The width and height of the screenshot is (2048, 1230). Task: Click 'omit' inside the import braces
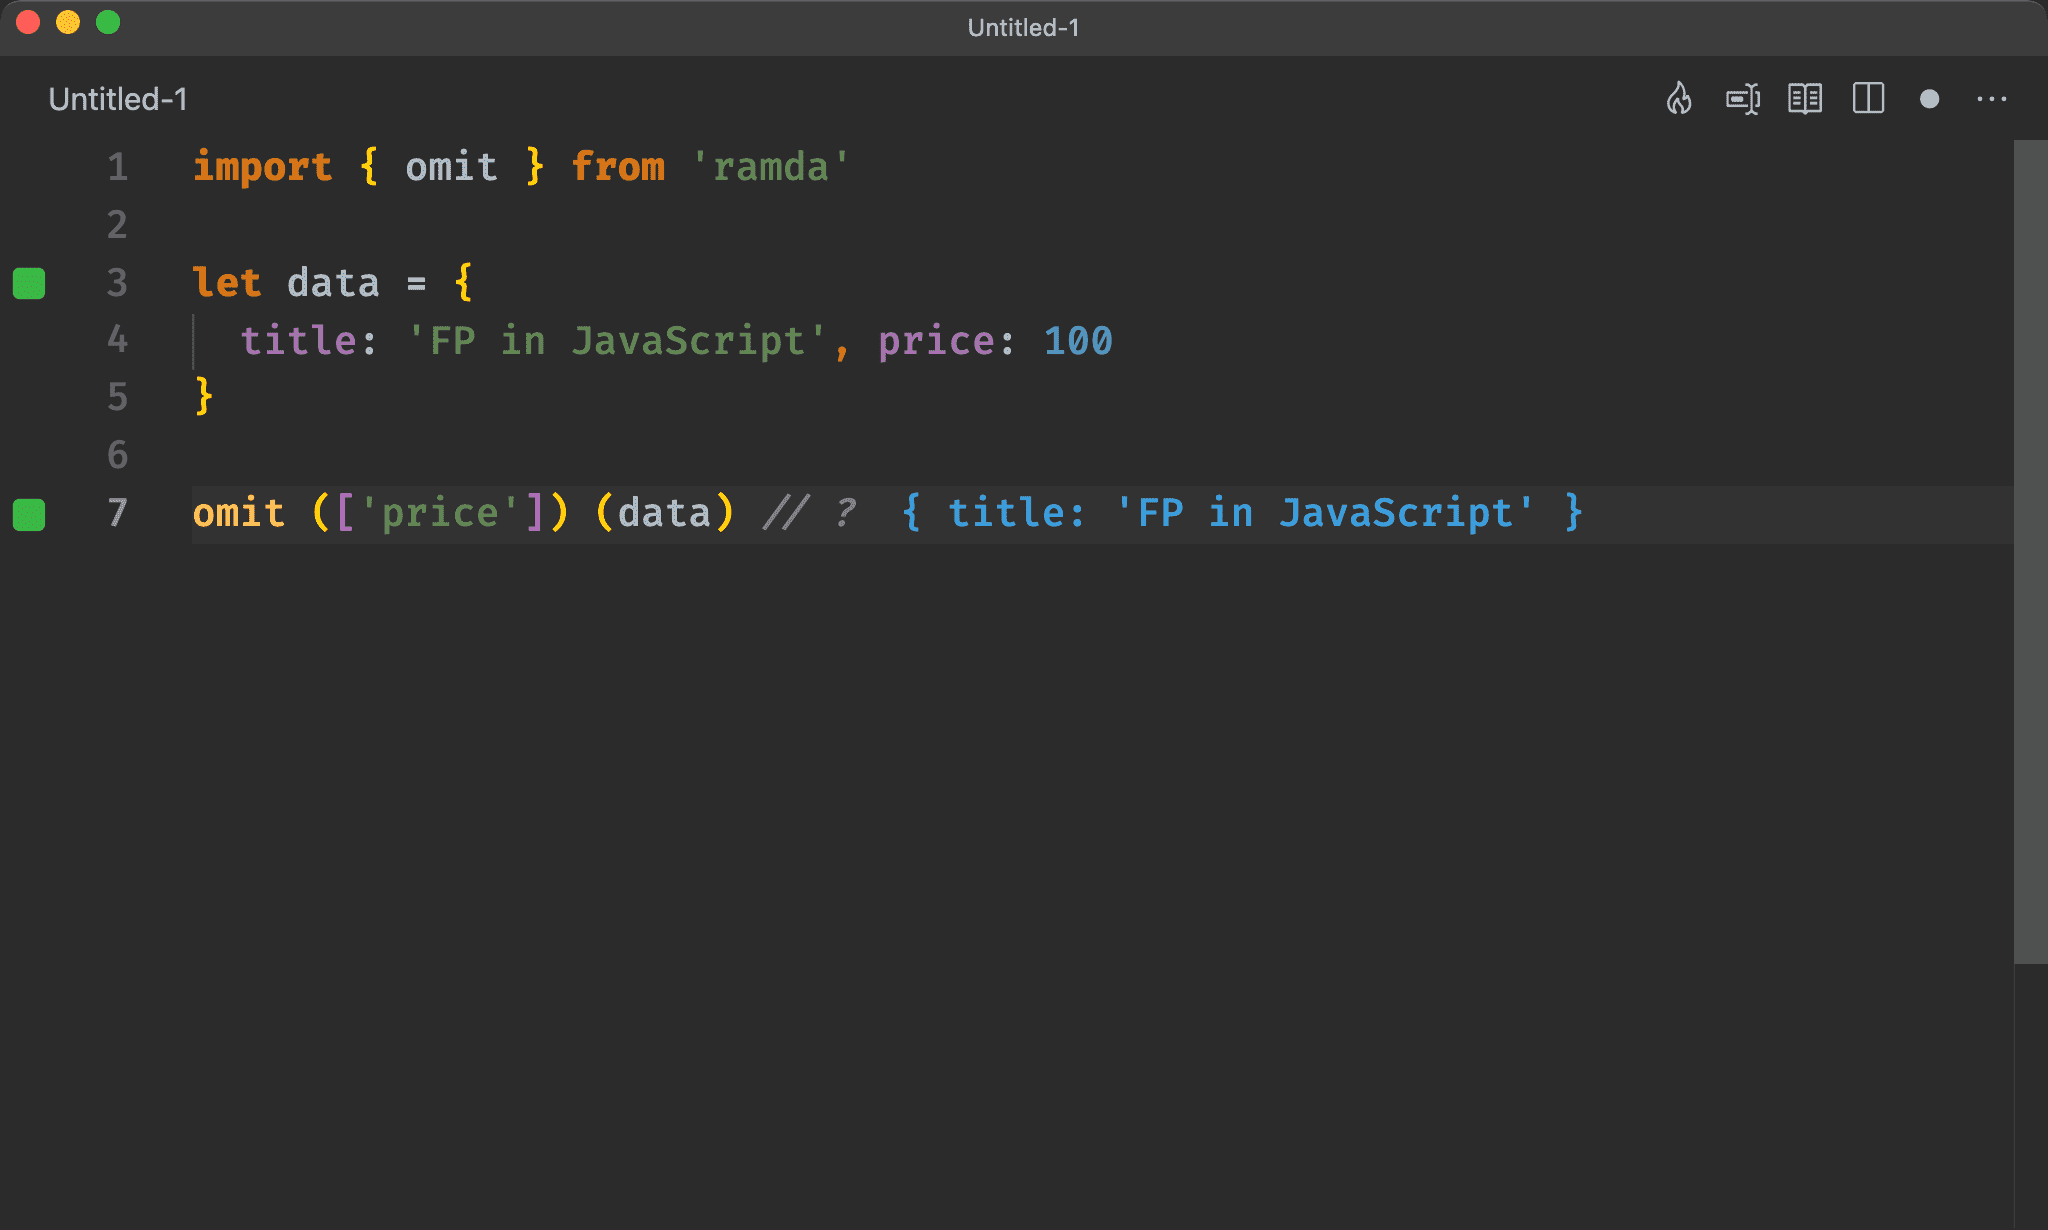click(x=451, y=167)
